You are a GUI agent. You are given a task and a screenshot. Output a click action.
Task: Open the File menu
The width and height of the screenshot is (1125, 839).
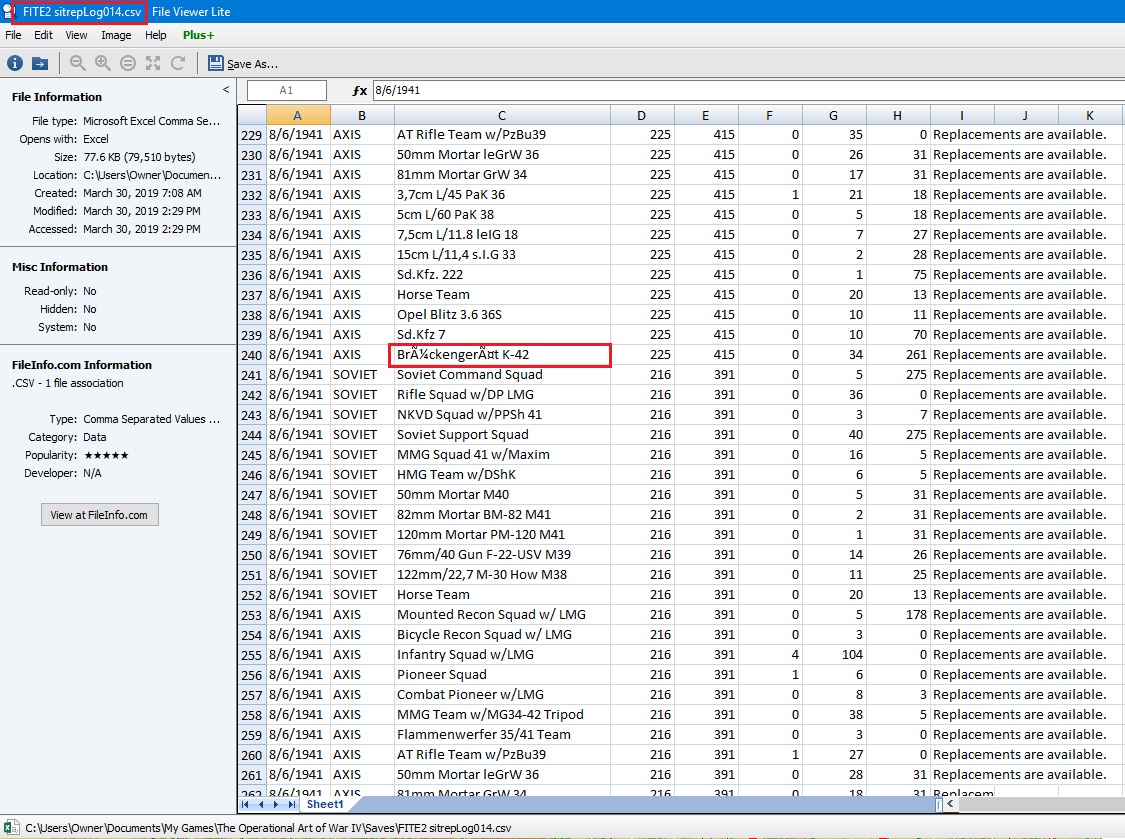coord(14,35)
